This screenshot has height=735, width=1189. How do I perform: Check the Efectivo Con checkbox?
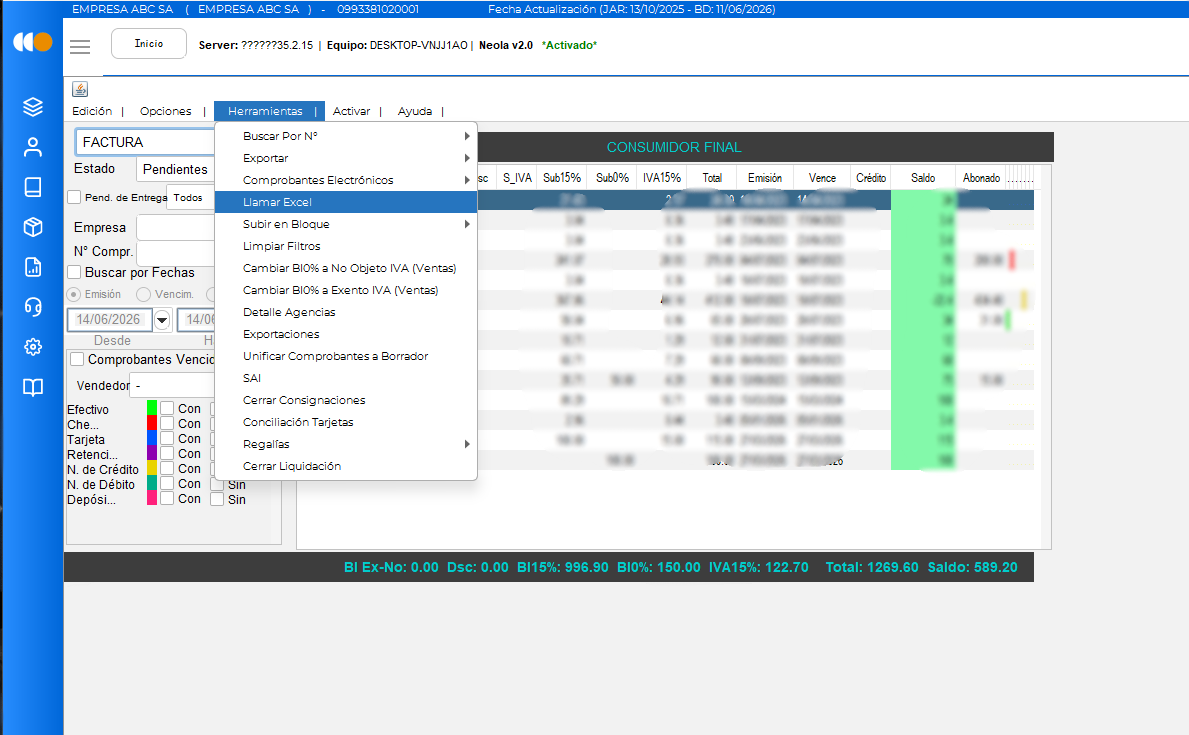(167, 409)
